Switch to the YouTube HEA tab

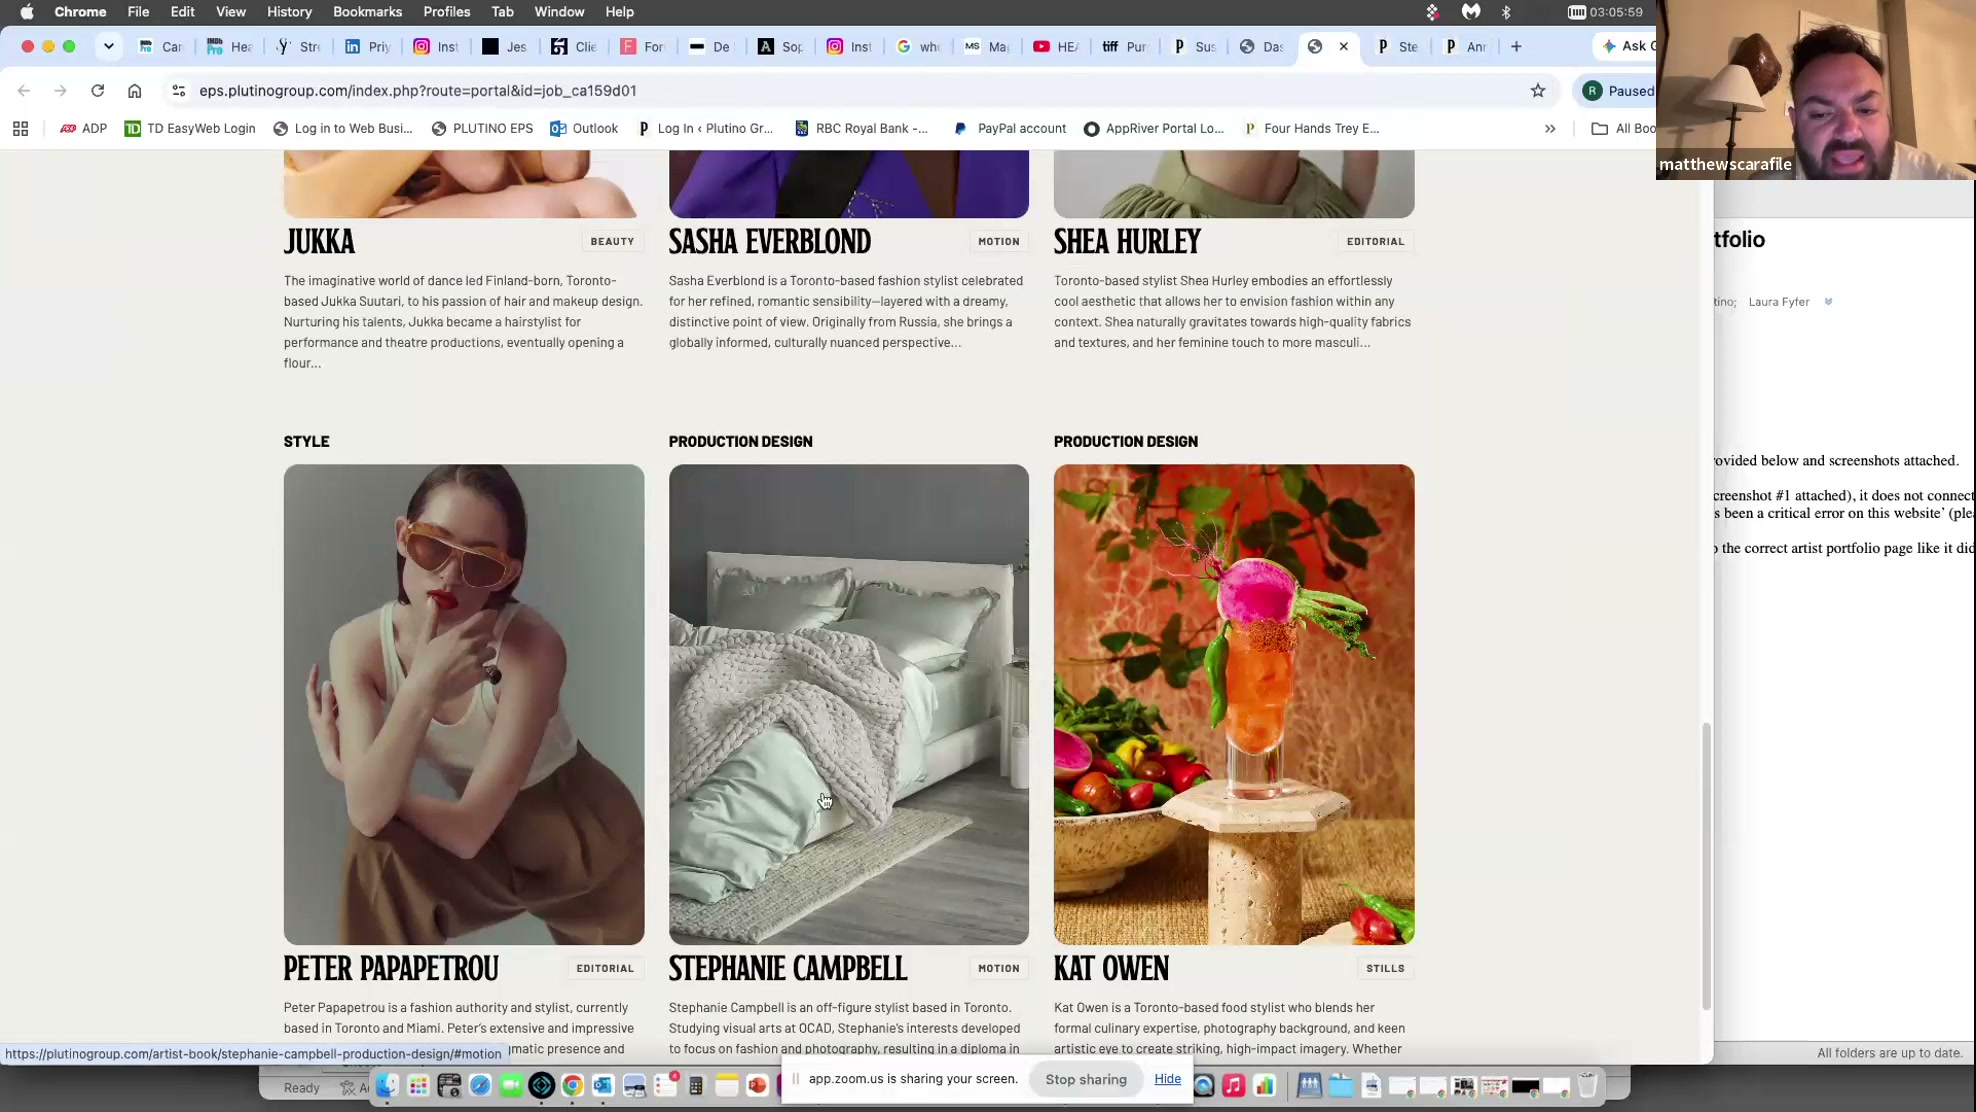1055,46
